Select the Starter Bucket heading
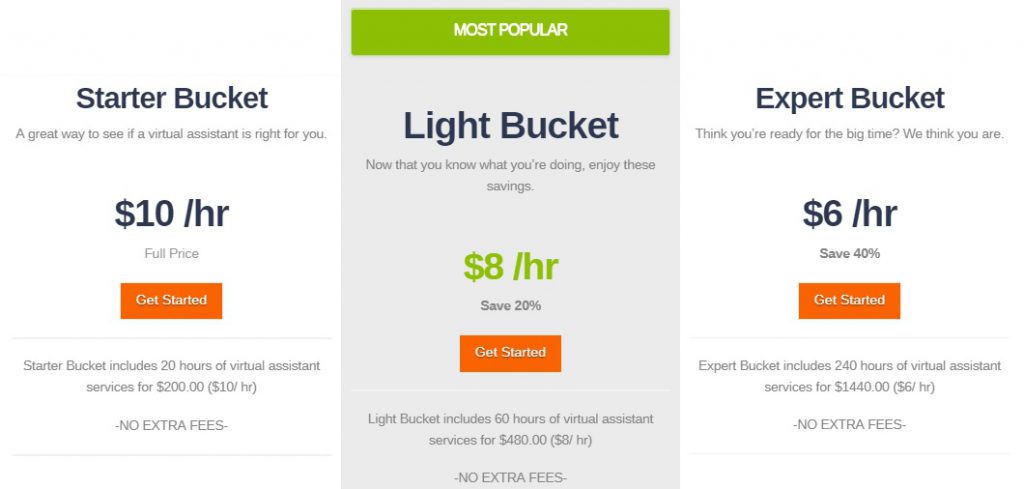The image size is (1024, 489). tap(172, 99)
